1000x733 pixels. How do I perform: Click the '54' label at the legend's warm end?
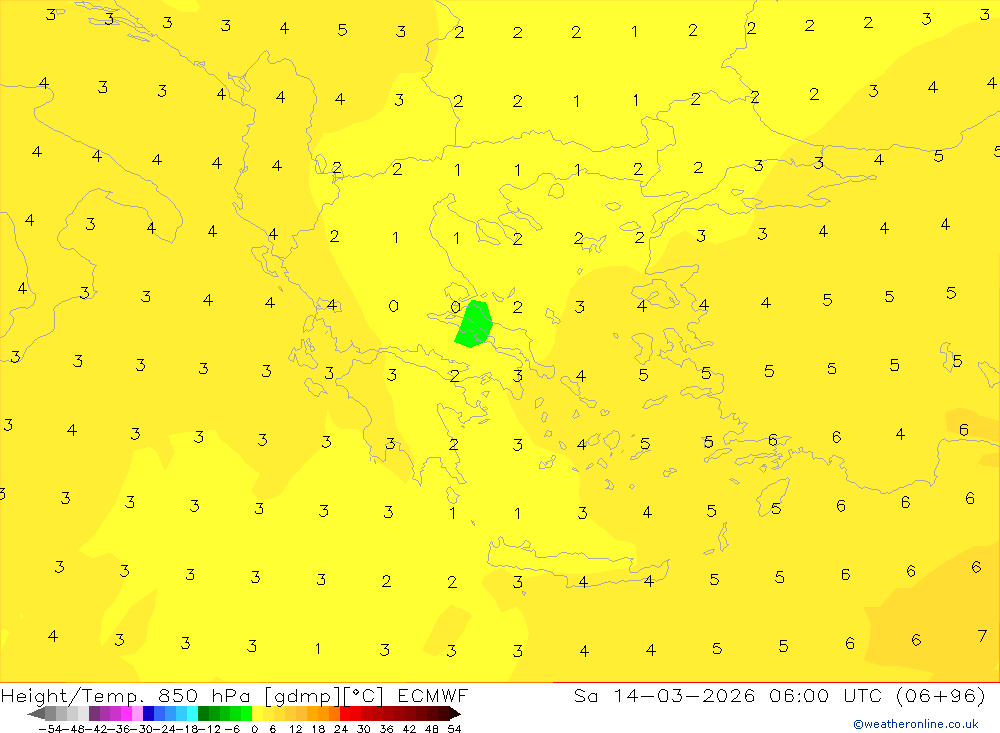pyautogui.click(x=454, y=729)
